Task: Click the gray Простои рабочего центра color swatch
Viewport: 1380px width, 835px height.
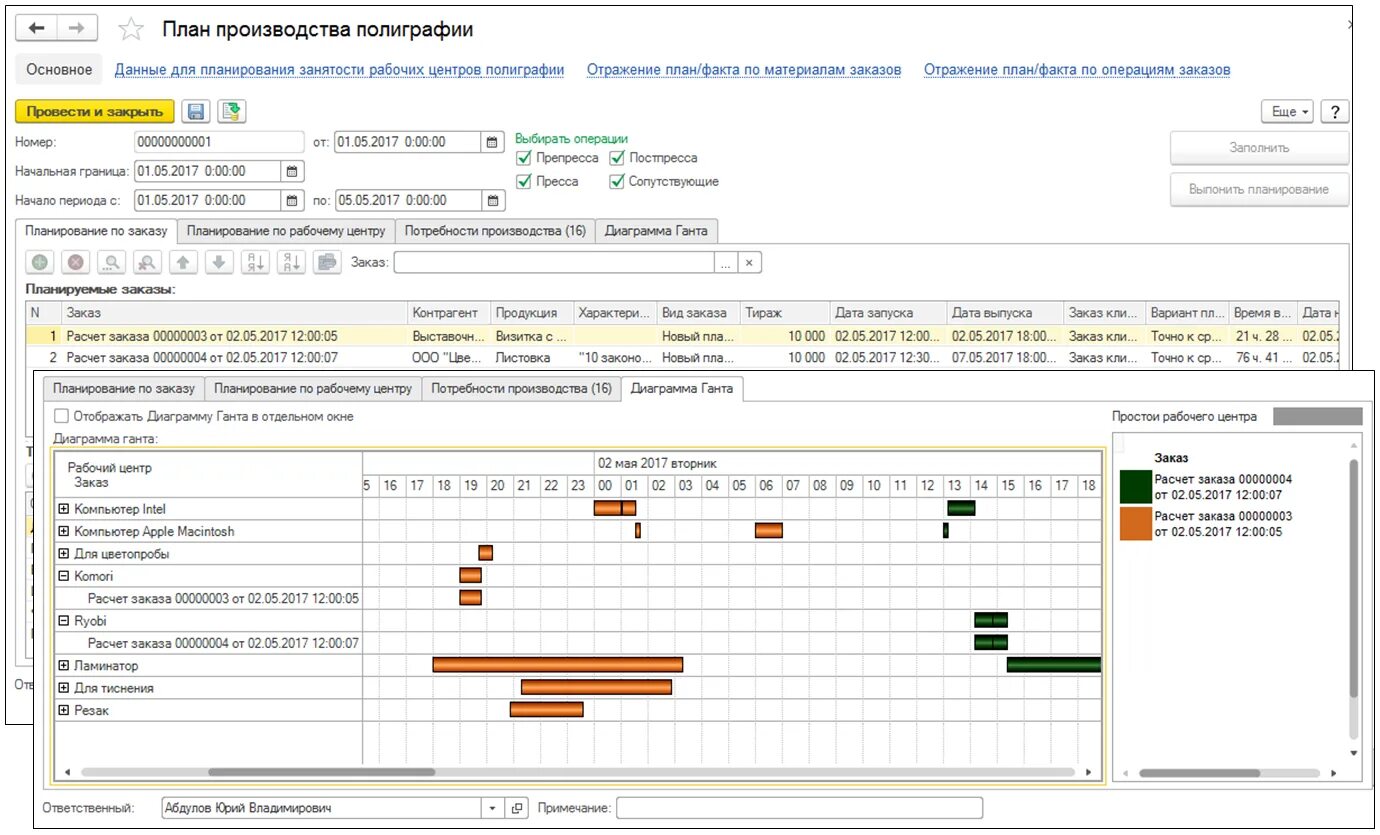Action: coord(1317,416)
